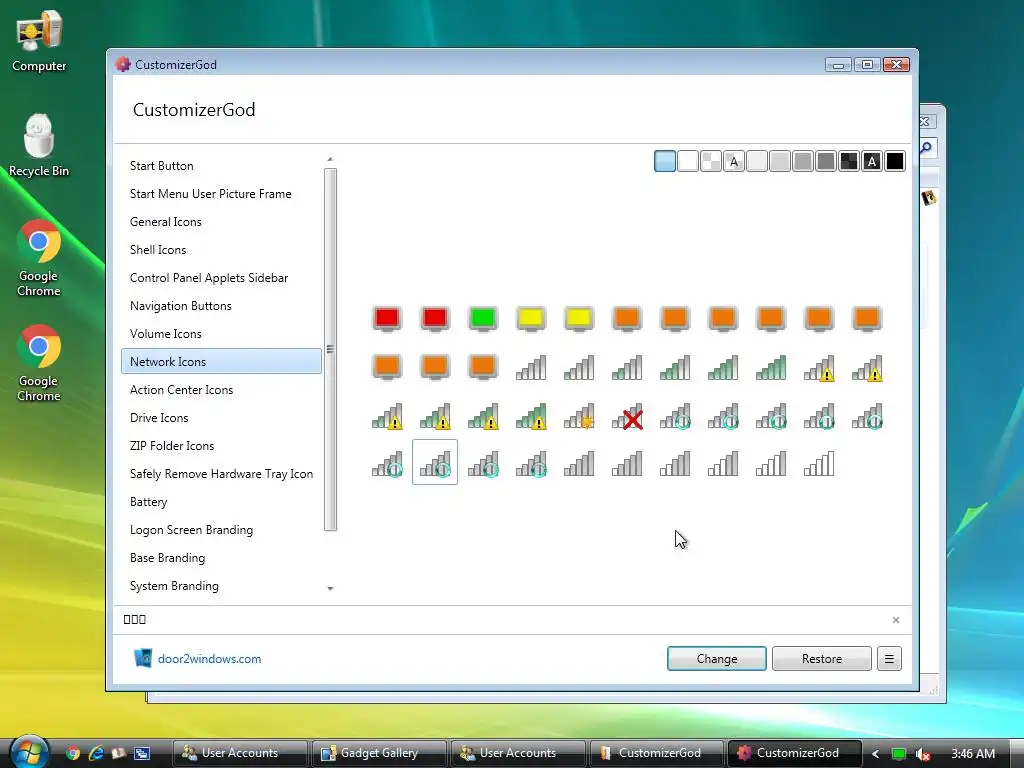1024x768 pixels.
Task: Select Volume Icons category
Action: [x=221, y=334]
